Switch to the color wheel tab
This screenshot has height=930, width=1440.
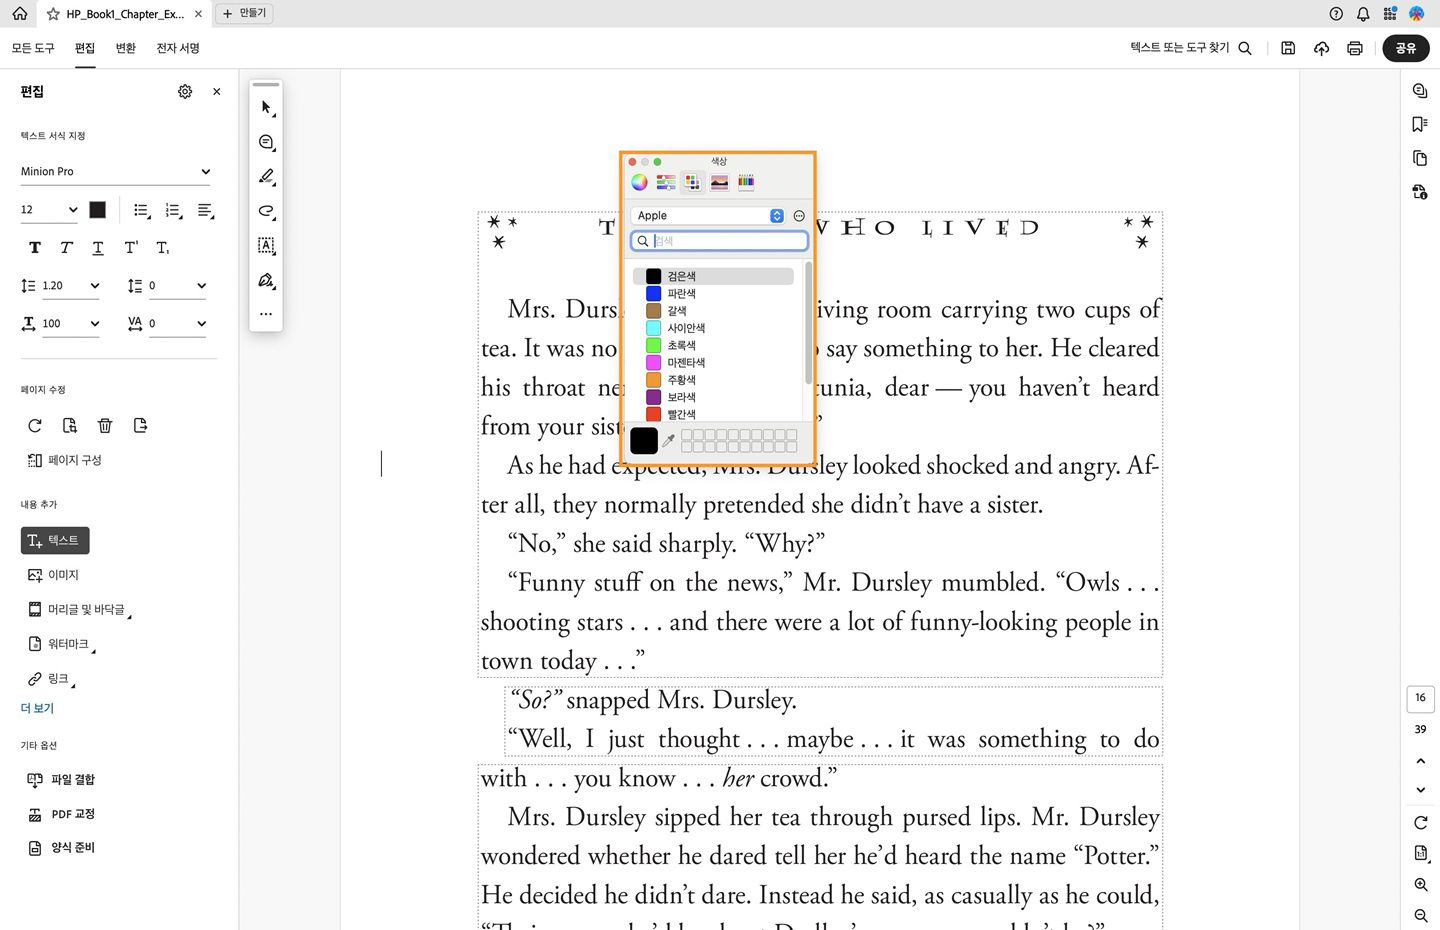[x=639, y=182]
